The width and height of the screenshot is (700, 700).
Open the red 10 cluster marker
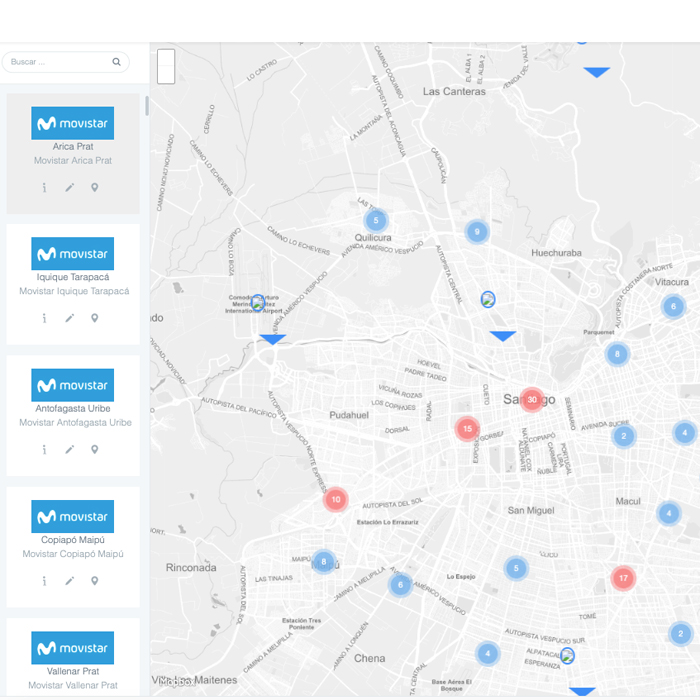coord(336,500)
